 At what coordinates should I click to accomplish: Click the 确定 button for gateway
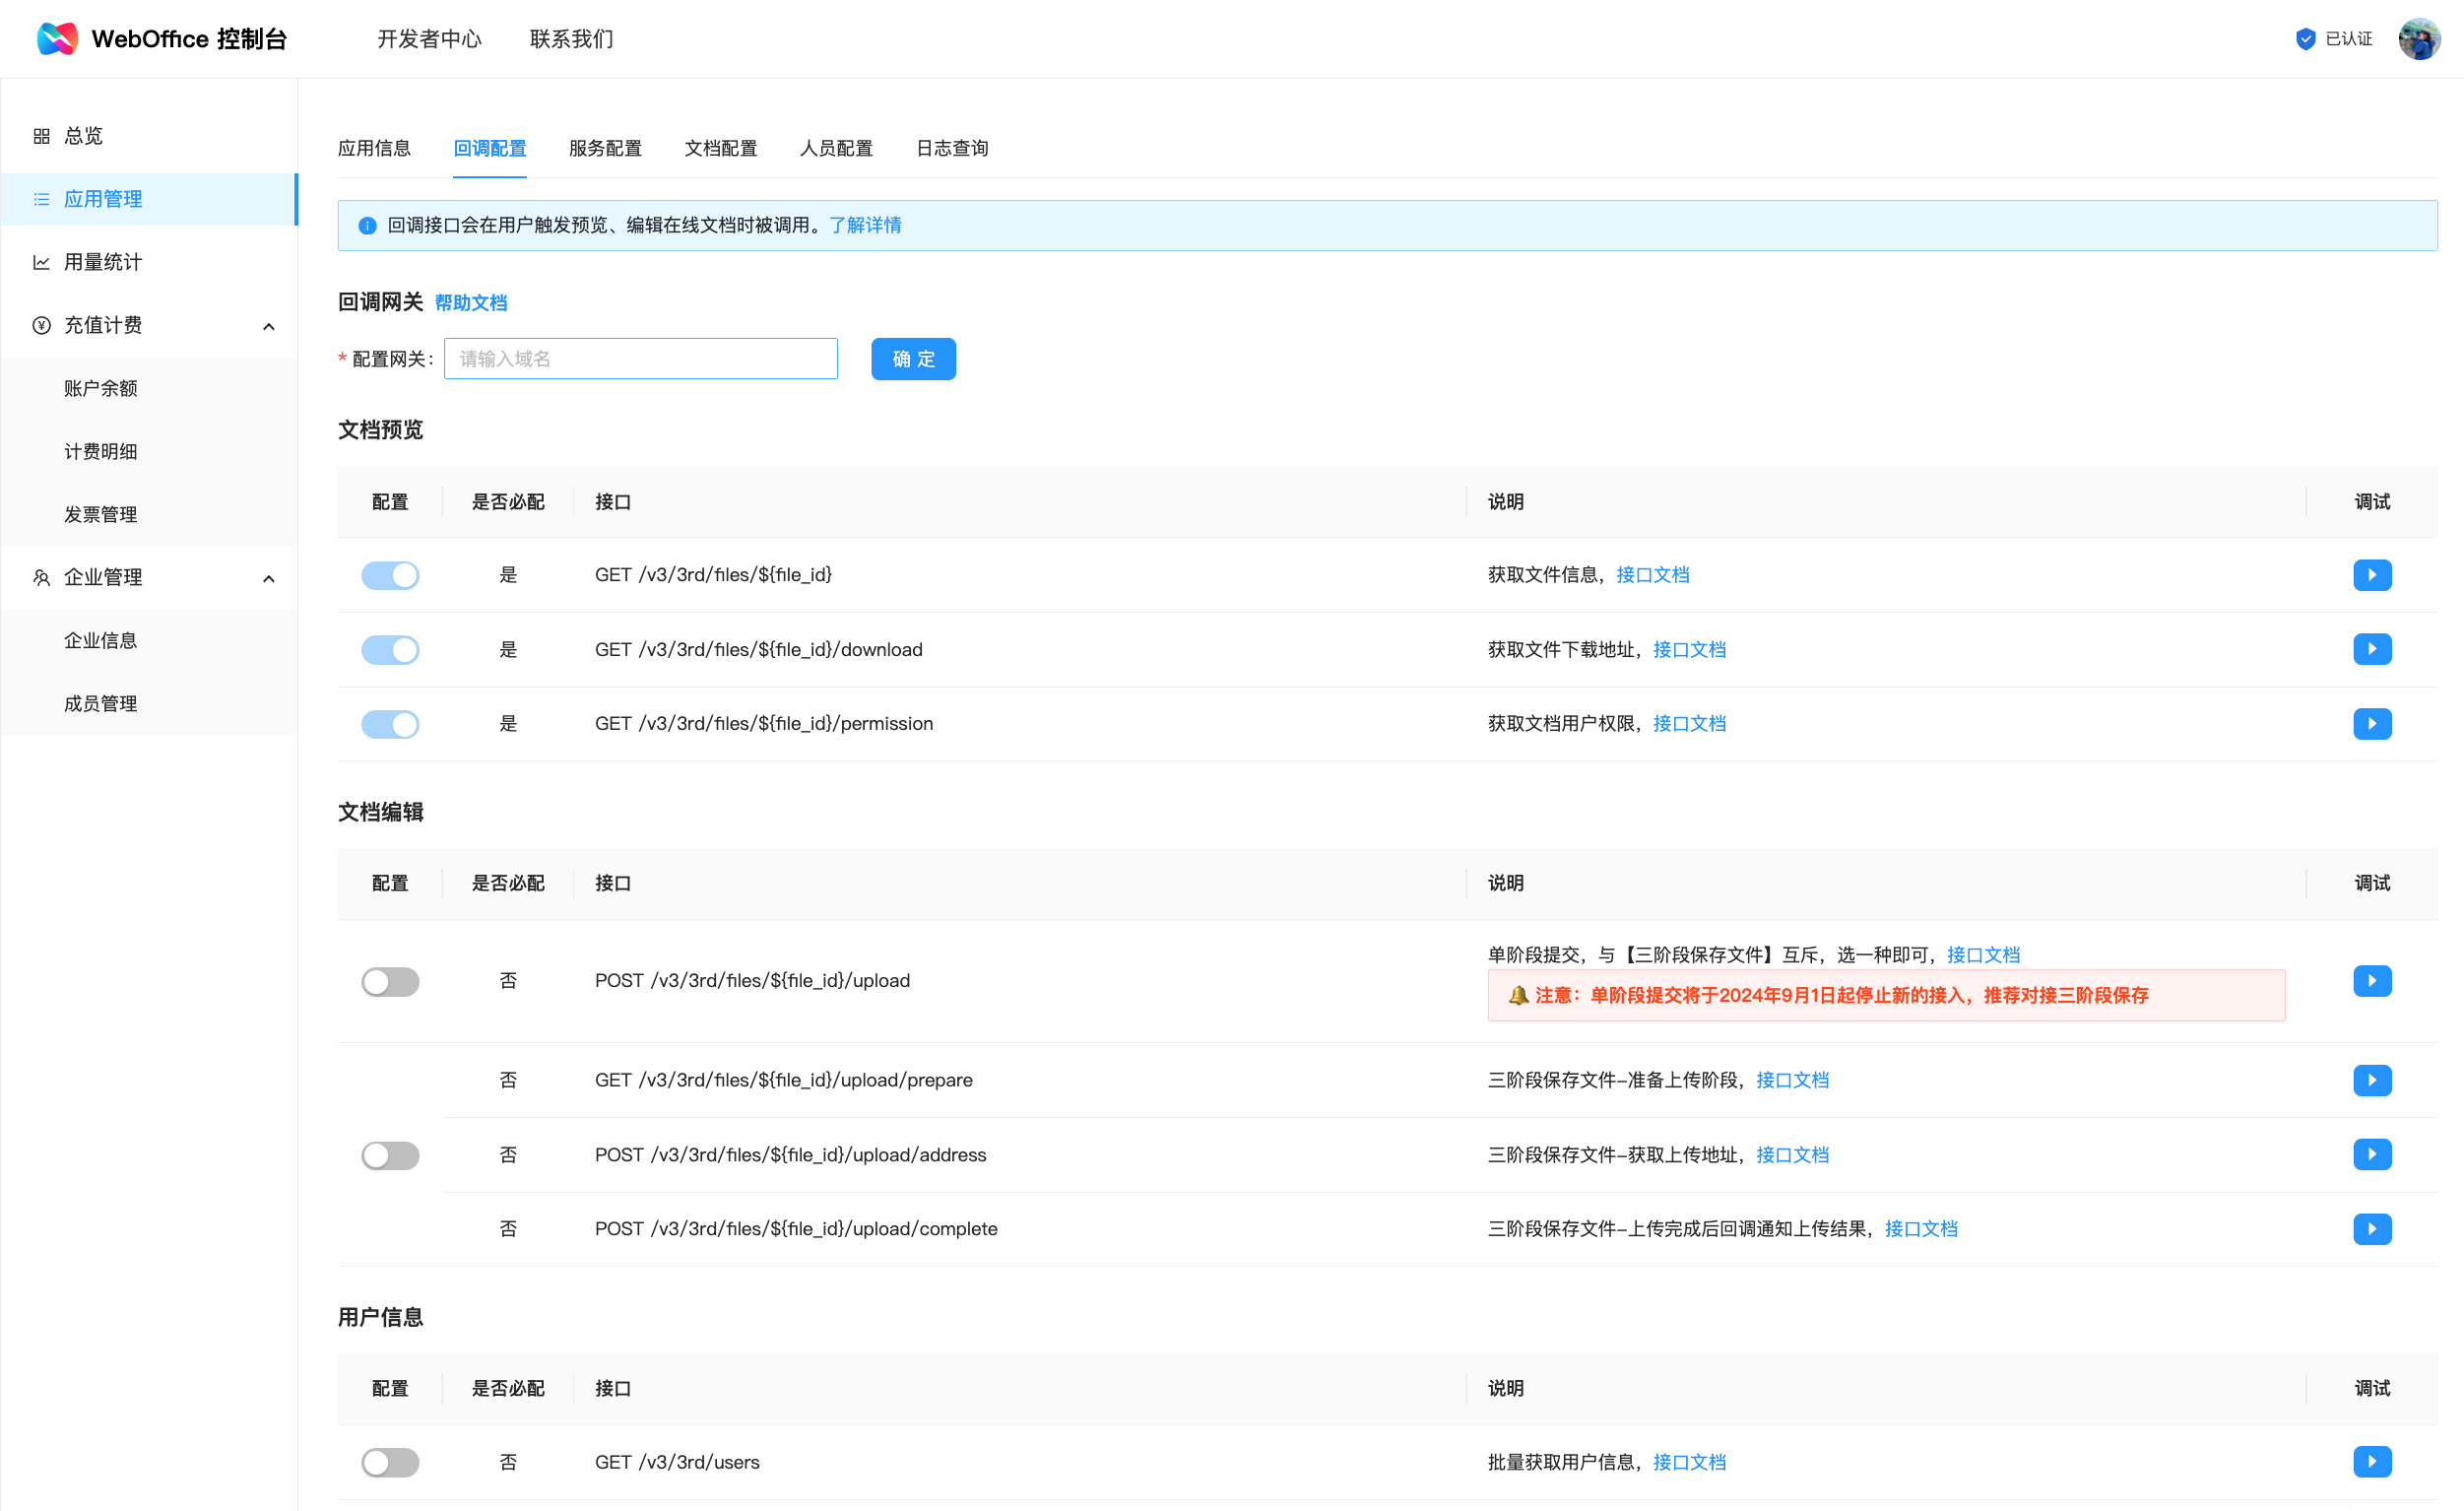(912, 359)
